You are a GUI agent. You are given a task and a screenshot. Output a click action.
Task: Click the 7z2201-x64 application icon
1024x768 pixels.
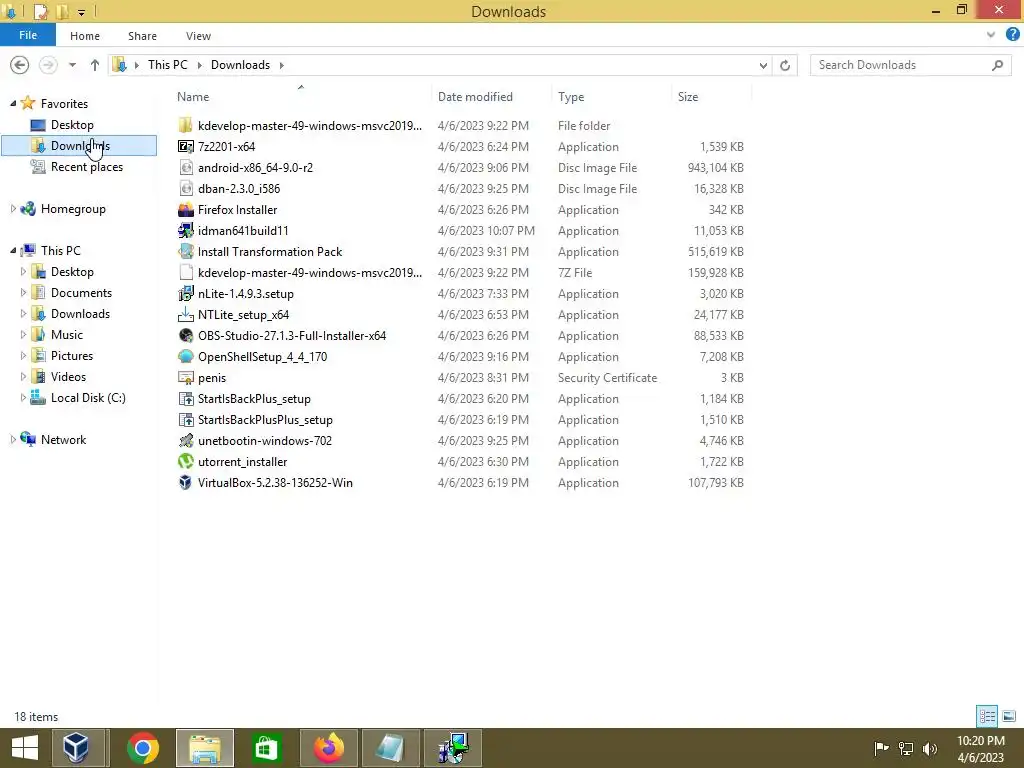point(185,146)
